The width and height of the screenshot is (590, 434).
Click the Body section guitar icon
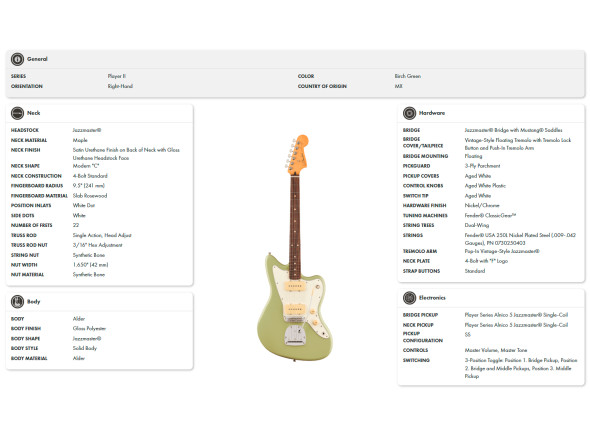[x=17, y=302]
